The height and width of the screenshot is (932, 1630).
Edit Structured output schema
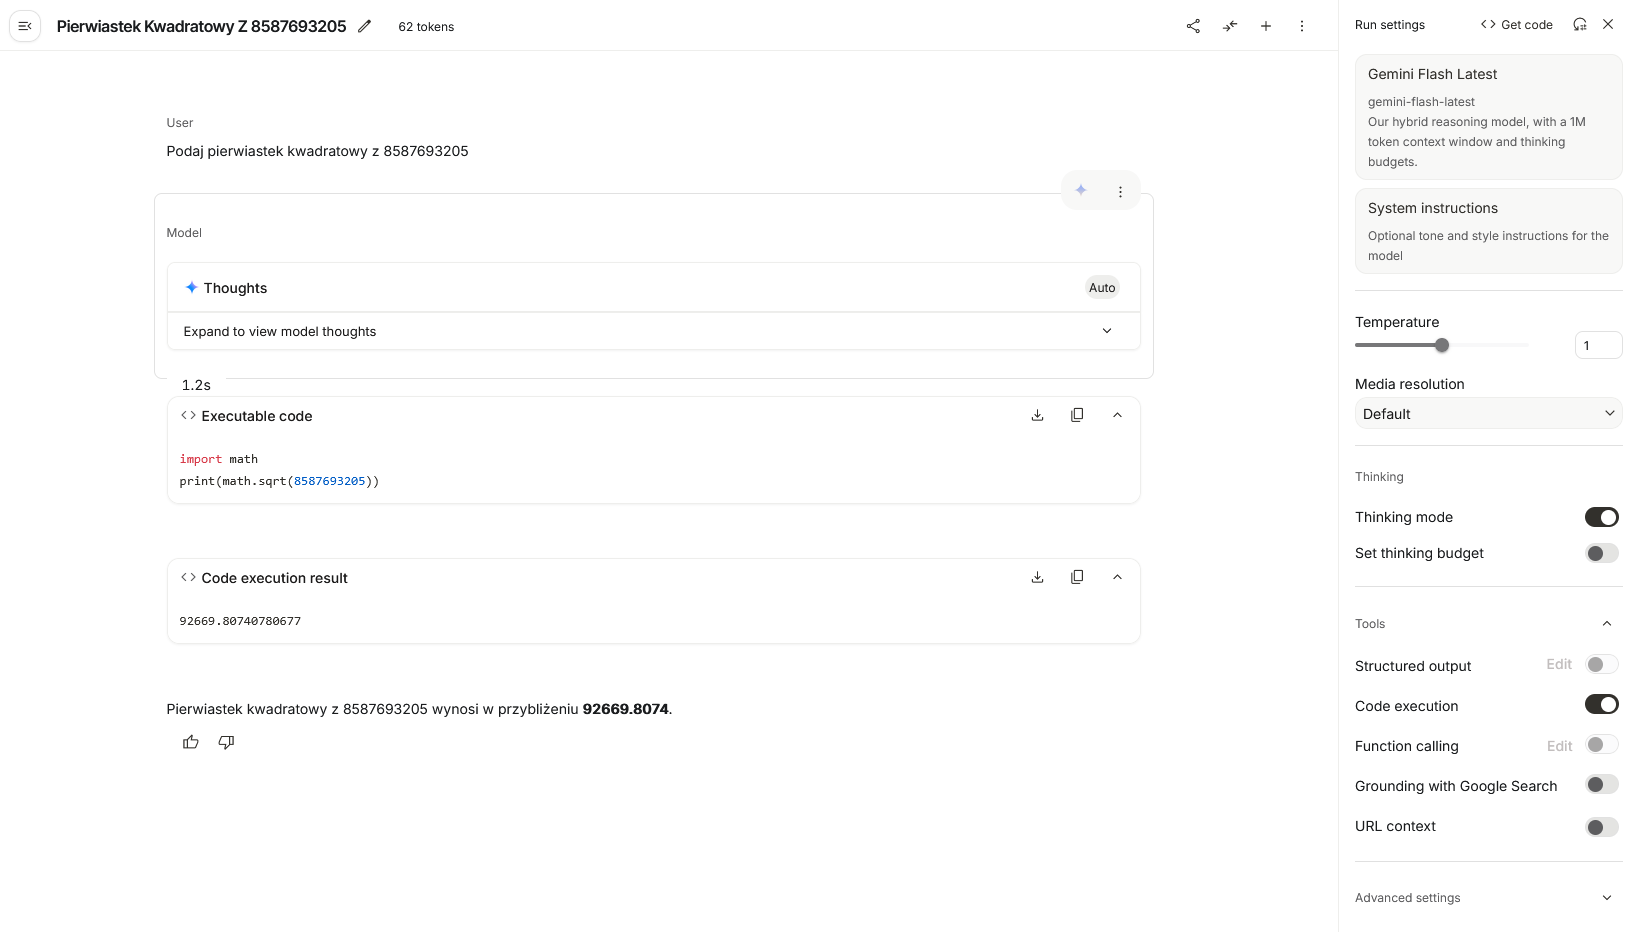tap(1559, 664)
